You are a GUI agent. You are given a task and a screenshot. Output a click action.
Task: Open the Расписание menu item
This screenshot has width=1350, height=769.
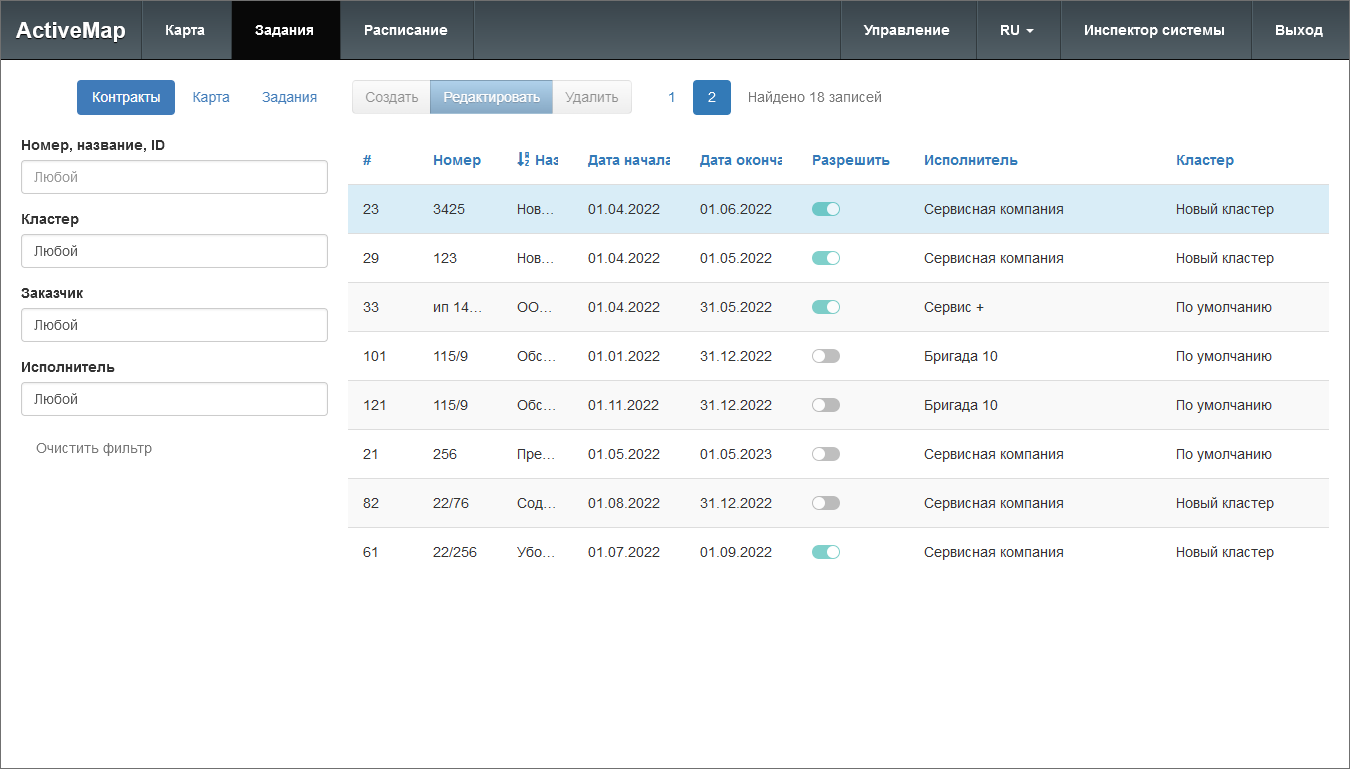tap(405, 30)
